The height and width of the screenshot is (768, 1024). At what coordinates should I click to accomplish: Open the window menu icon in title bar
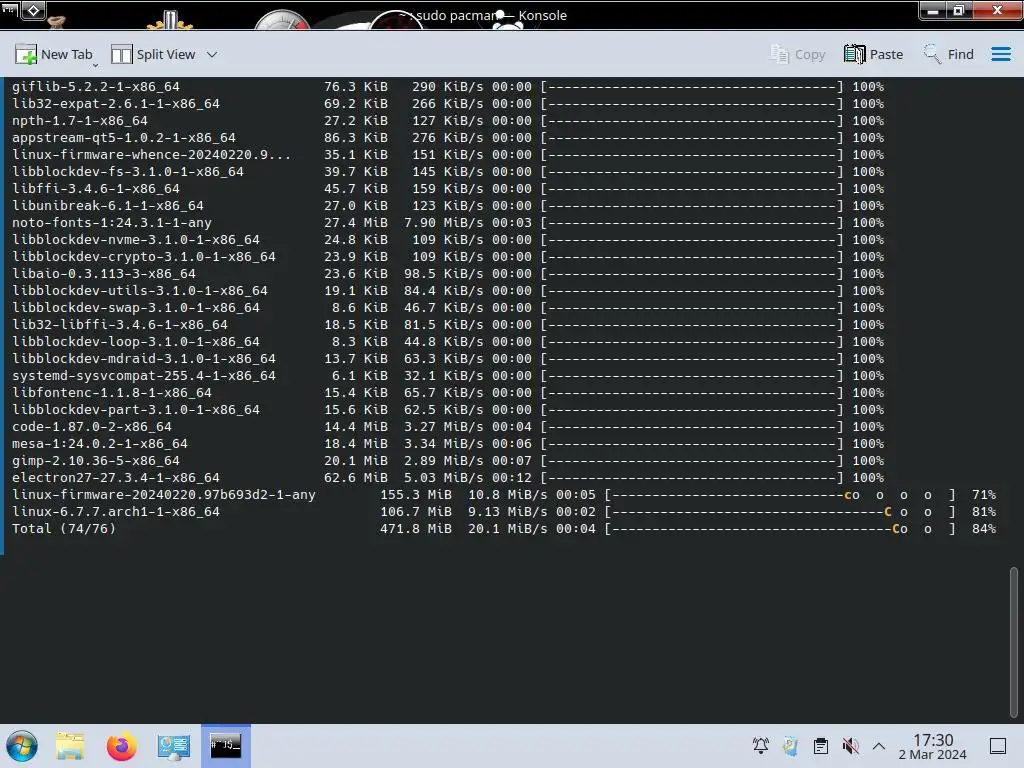tap(10, 10)
